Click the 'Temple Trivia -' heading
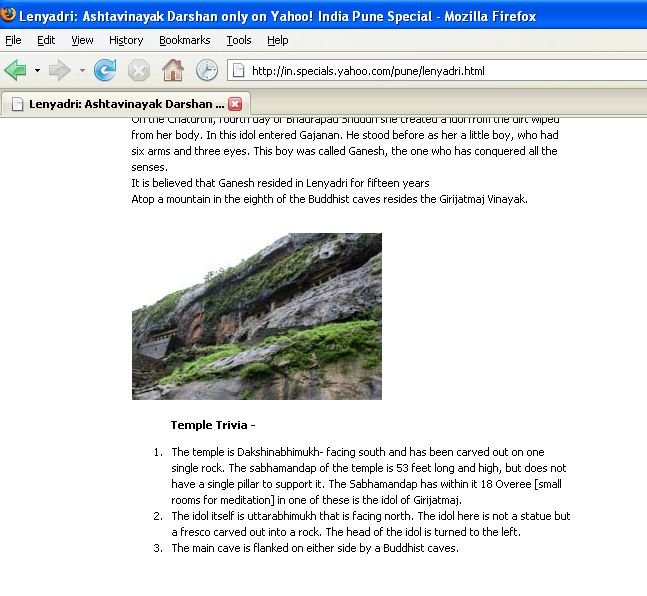 213,425
